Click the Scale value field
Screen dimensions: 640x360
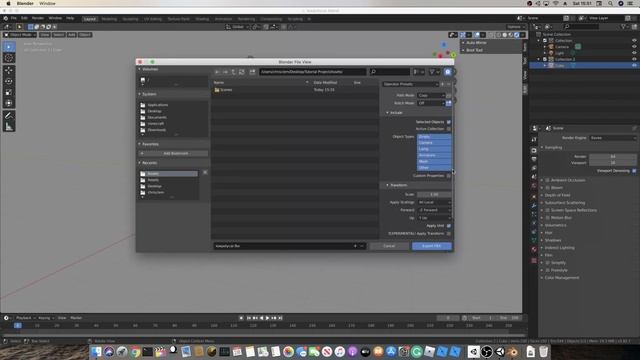point(434,195)
